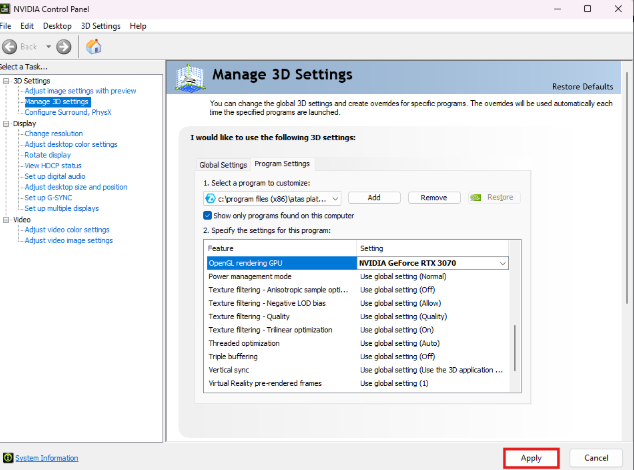This screenshot has width=634, height=470.
Task: Open Set up multiple displays
Action: pyautogui.click(x=61, y=208)
